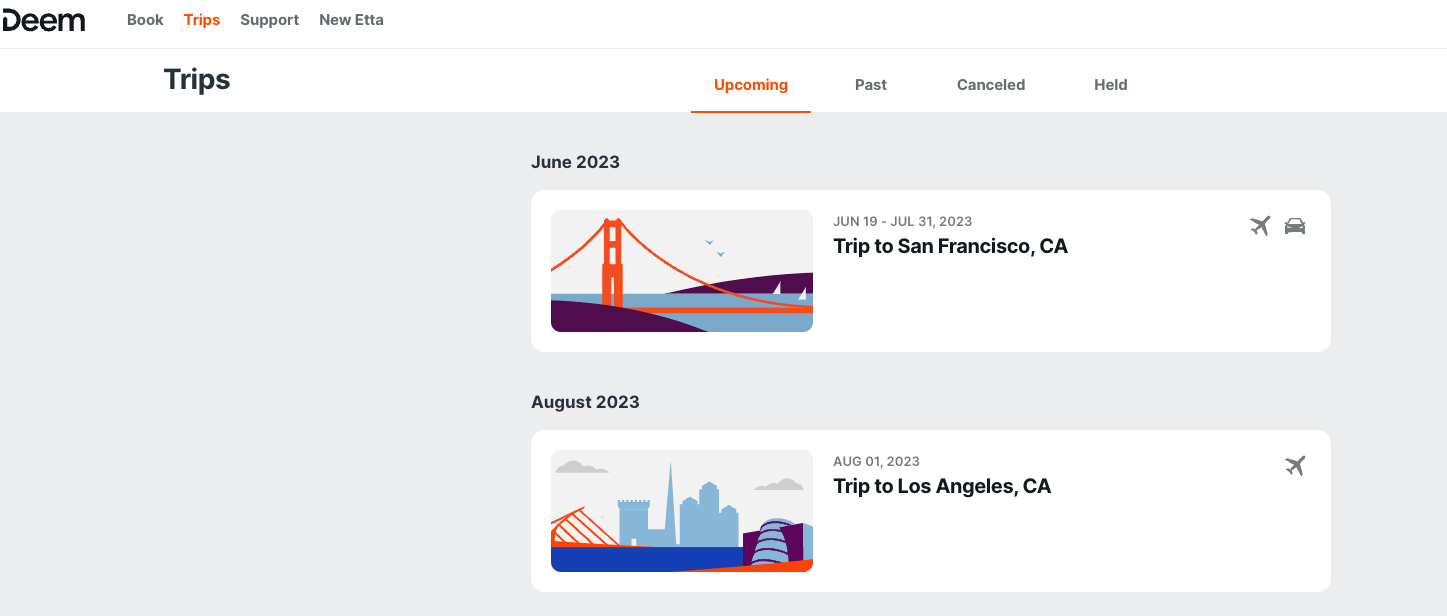Switch to the Past trips tab

coord(870,85)
